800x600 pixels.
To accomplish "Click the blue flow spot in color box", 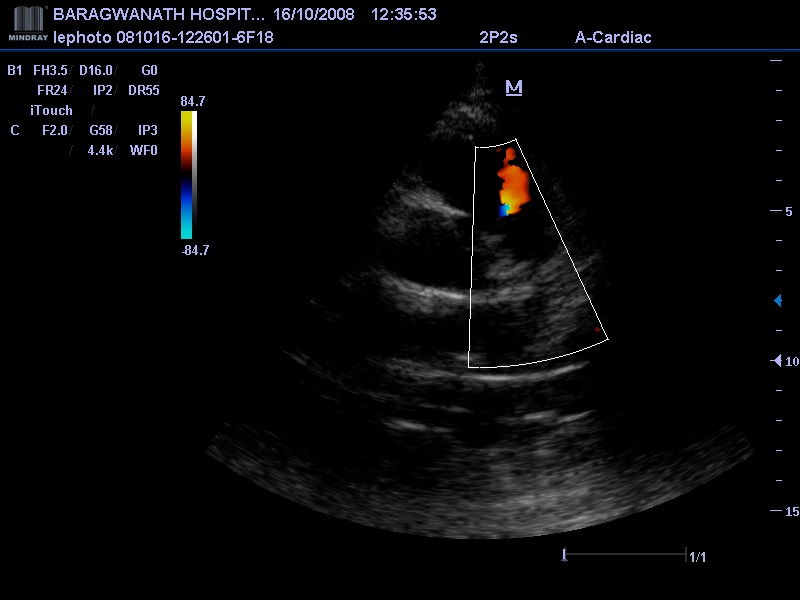I will coord(504,210).
